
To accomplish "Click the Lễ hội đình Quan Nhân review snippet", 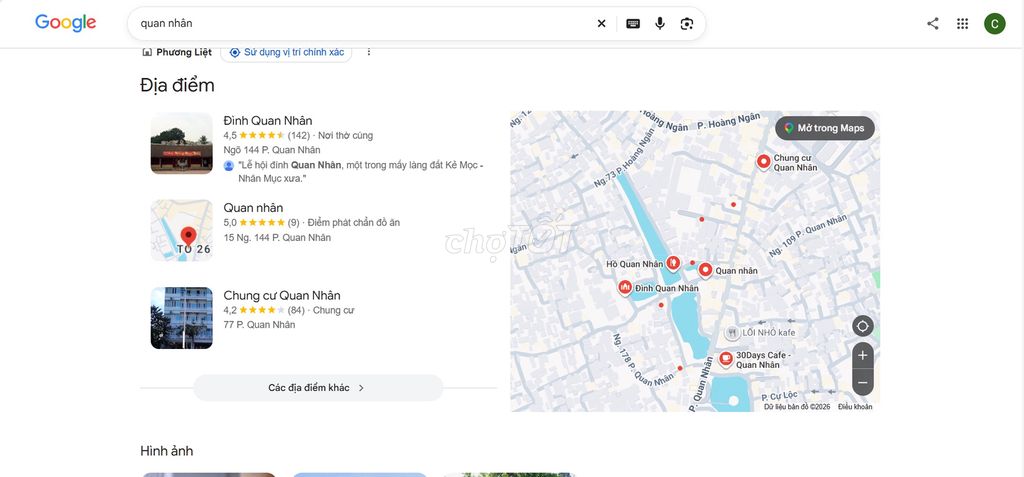I will [360, 172].
